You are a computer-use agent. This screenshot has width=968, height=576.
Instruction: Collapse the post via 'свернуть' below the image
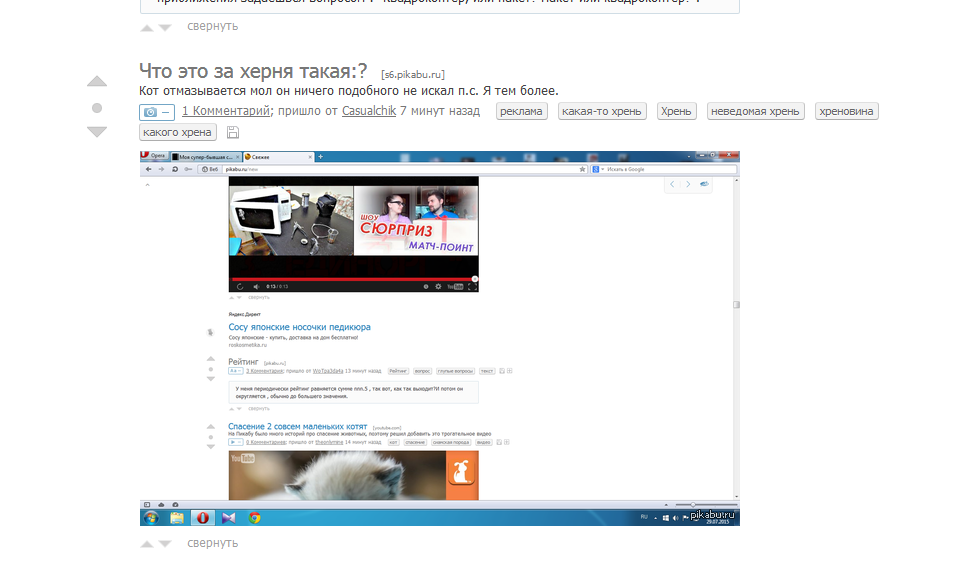(213, 543)
